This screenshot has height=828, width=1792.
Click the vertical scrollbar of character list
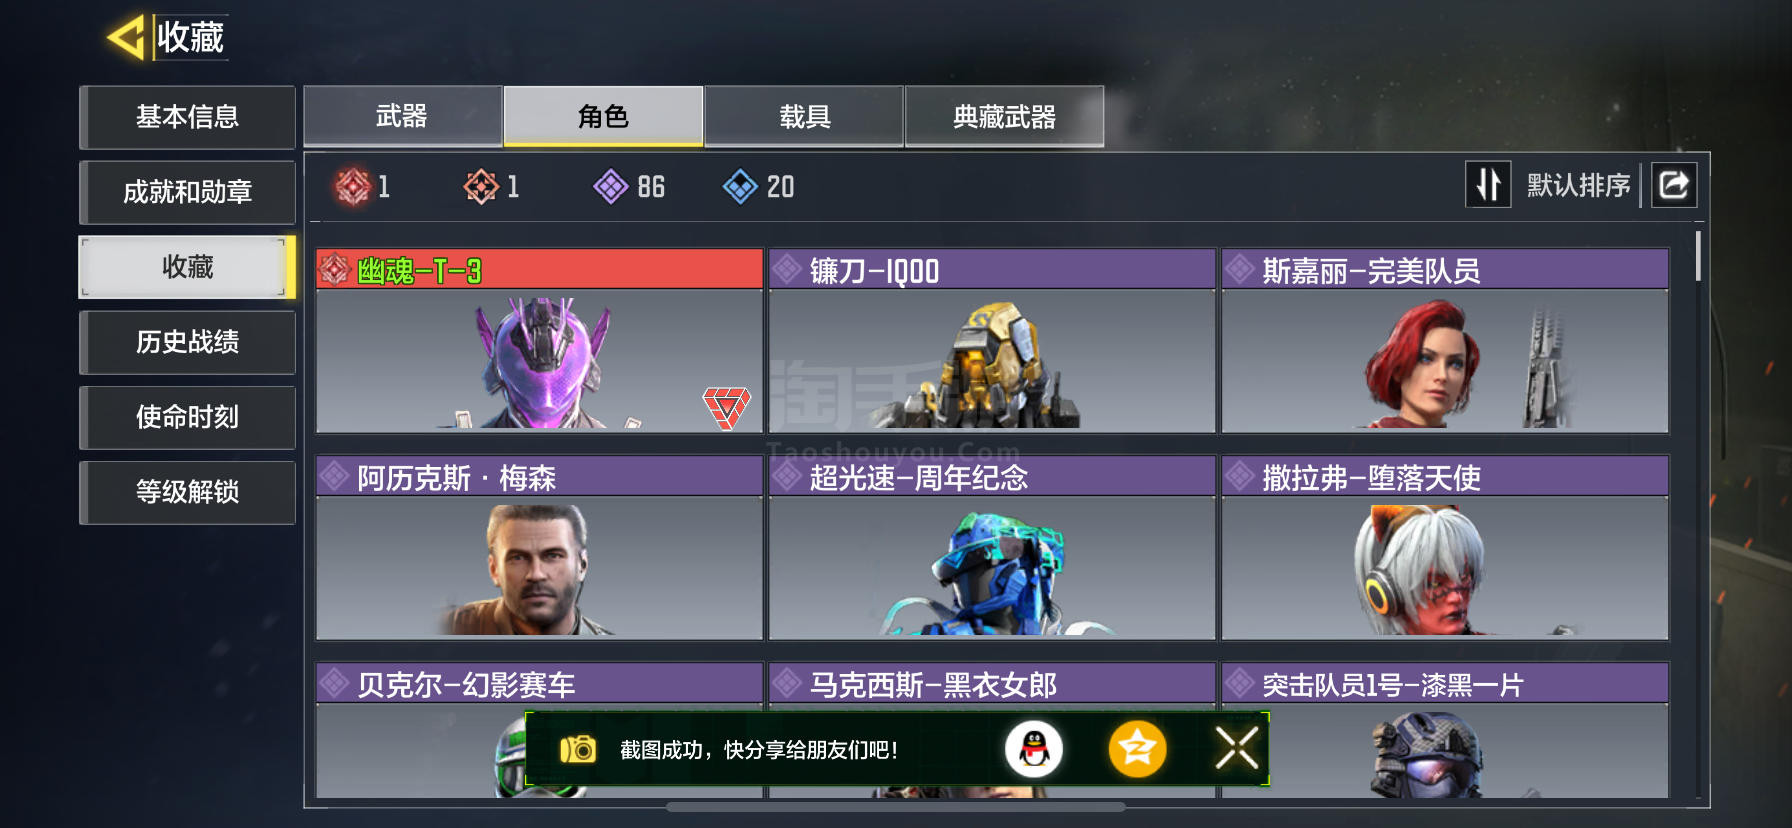click(1698, 256)
